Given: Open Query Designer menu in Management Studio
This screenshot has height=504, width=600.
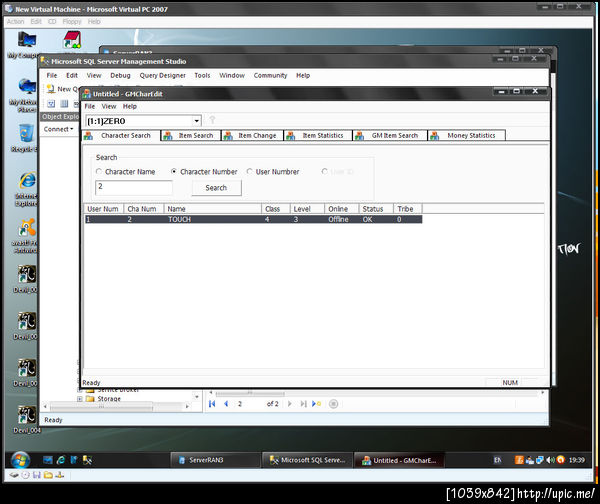Looking at the screenshot, I should pyautogui.click(x=162, y=75).
